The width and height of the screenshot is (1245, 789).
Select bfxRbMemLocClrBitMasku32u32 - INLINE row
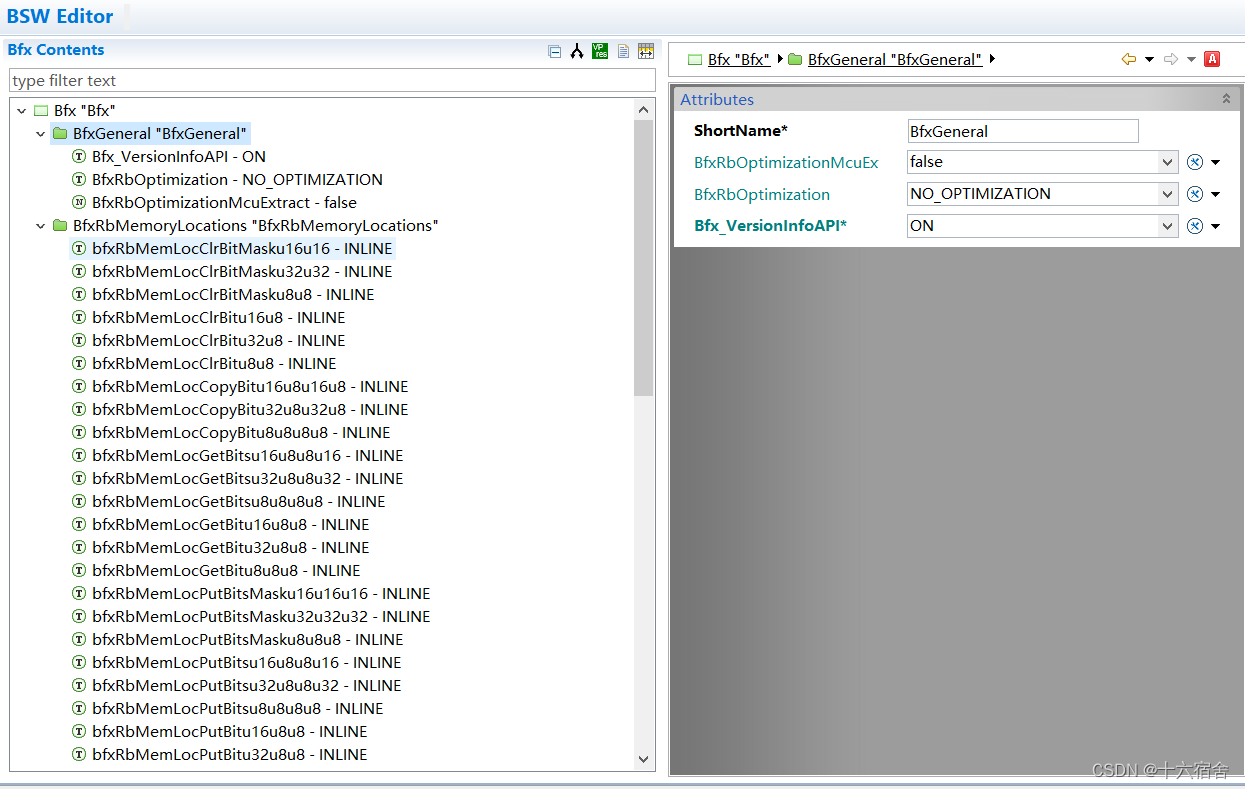tap(242, 271)
